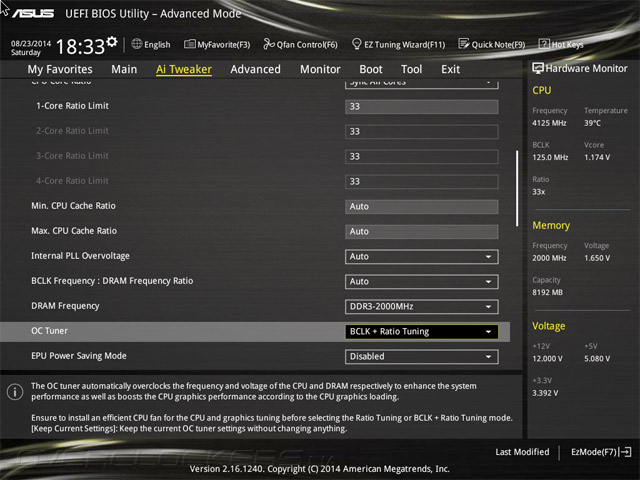This screenshot has width=640, height=480.
Task: Open BCLK Frequency : DRAM Frequency Ratio dropdown
Action: click(422, 282)
